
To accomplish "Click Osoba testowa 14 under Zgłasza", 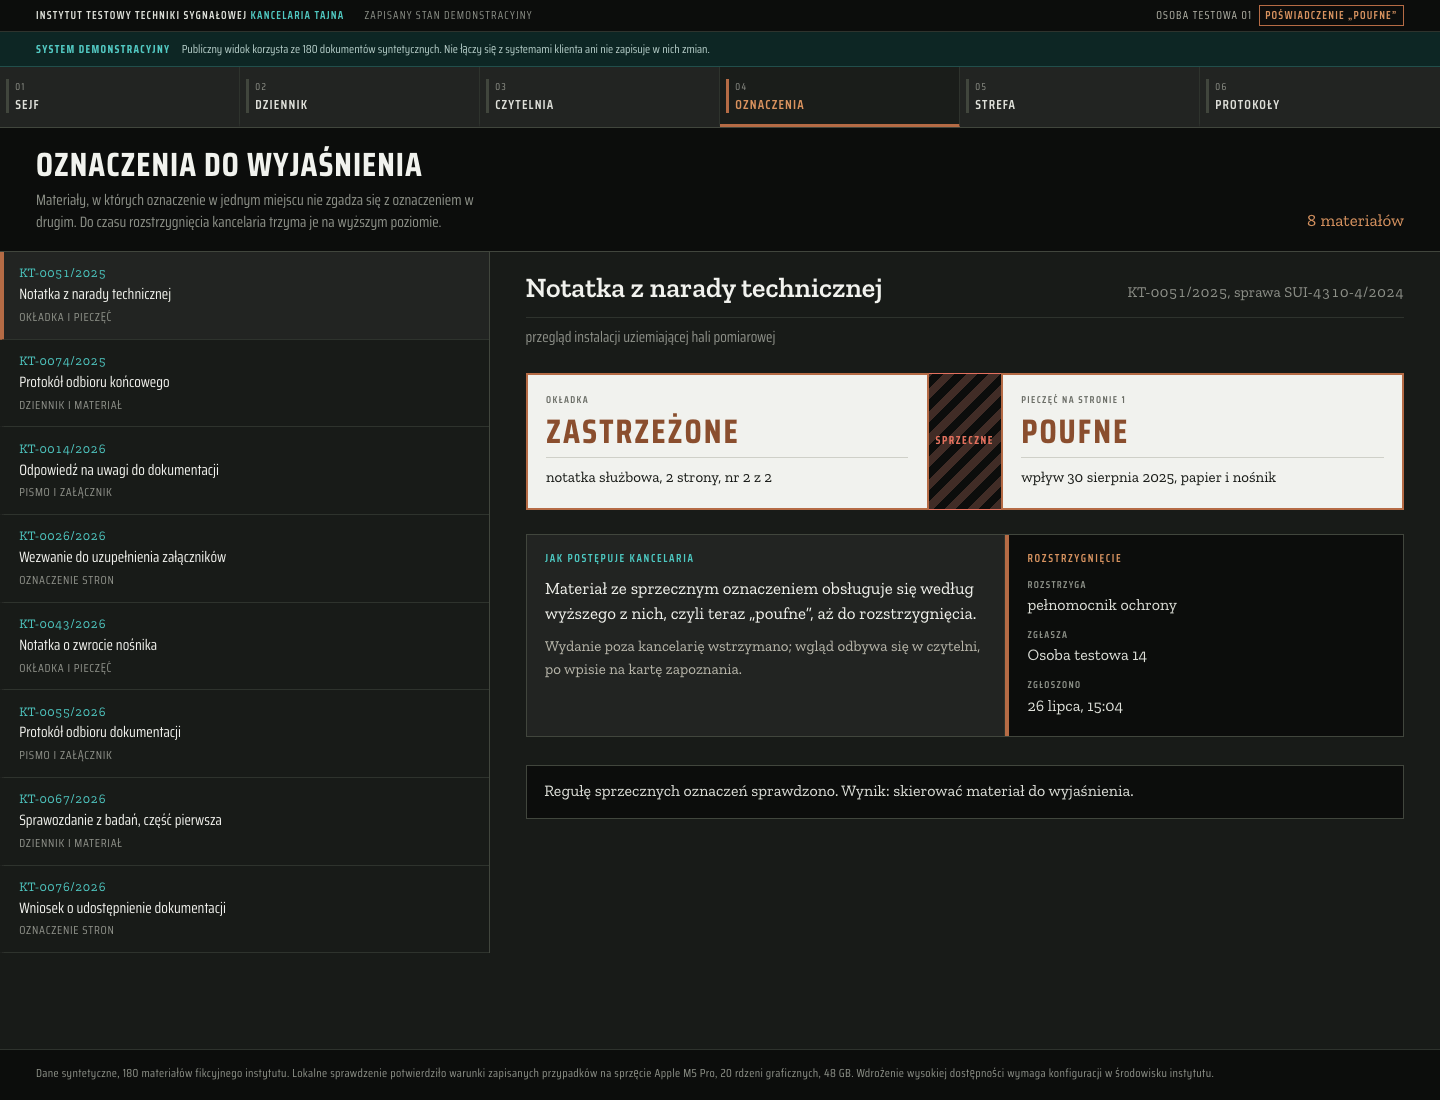I will pos(1087,656).
